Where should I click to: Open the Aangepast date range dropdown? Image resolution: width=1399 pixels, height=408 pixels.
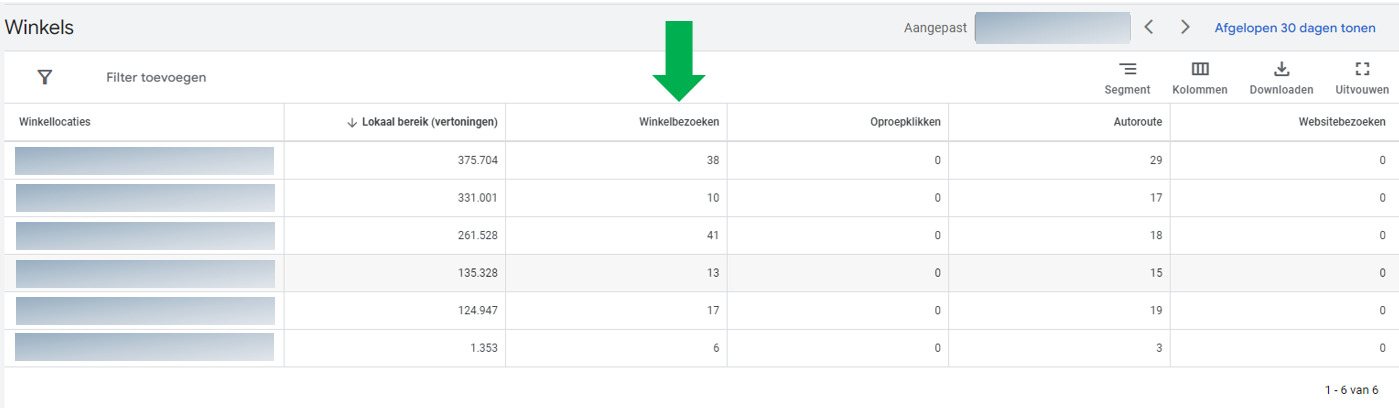pyautogui.click(x=1052, y=27)
